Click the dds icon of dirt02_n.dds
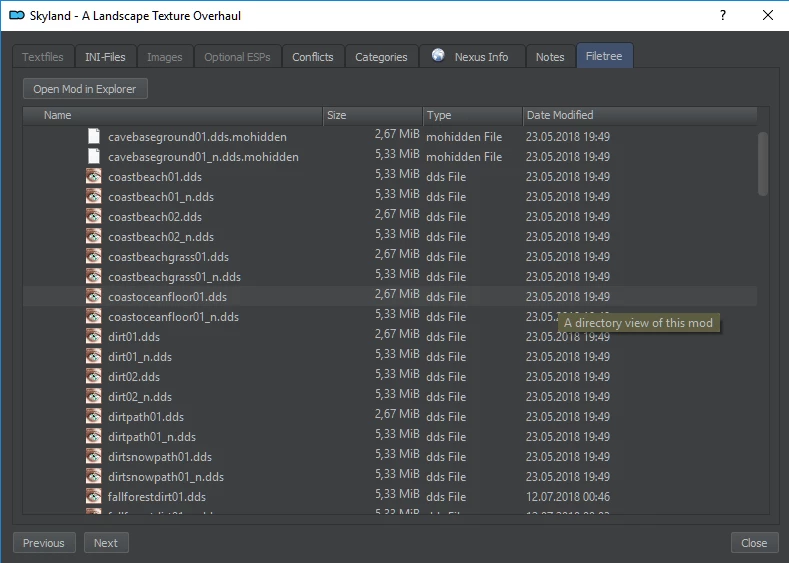The image size is (789, 563). point(94,396)
